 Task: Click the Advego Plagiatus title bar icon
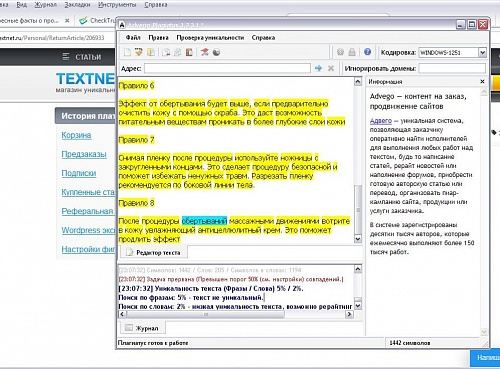click(122, 25)
